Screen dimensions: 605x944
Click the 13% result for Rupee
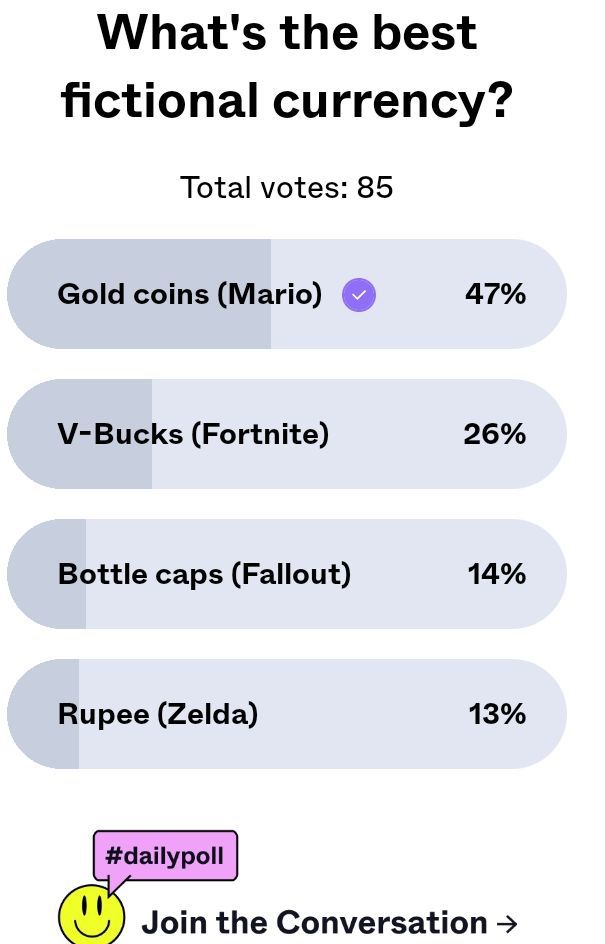pos(497,714)
